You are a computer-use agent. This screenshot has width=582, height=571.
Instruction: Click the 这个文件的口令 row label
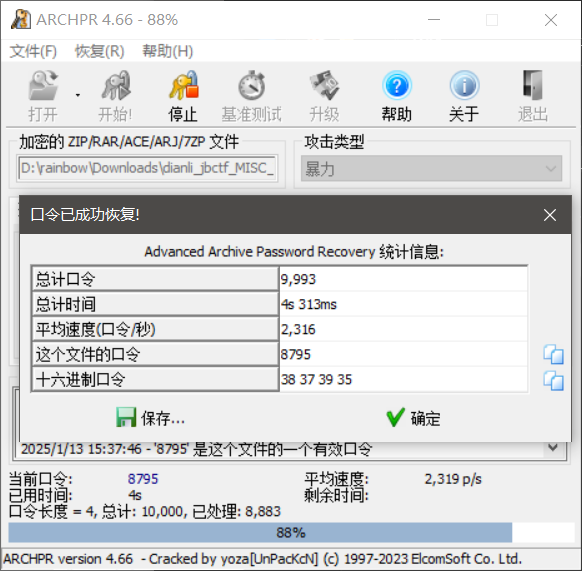[x=155, y=354]
